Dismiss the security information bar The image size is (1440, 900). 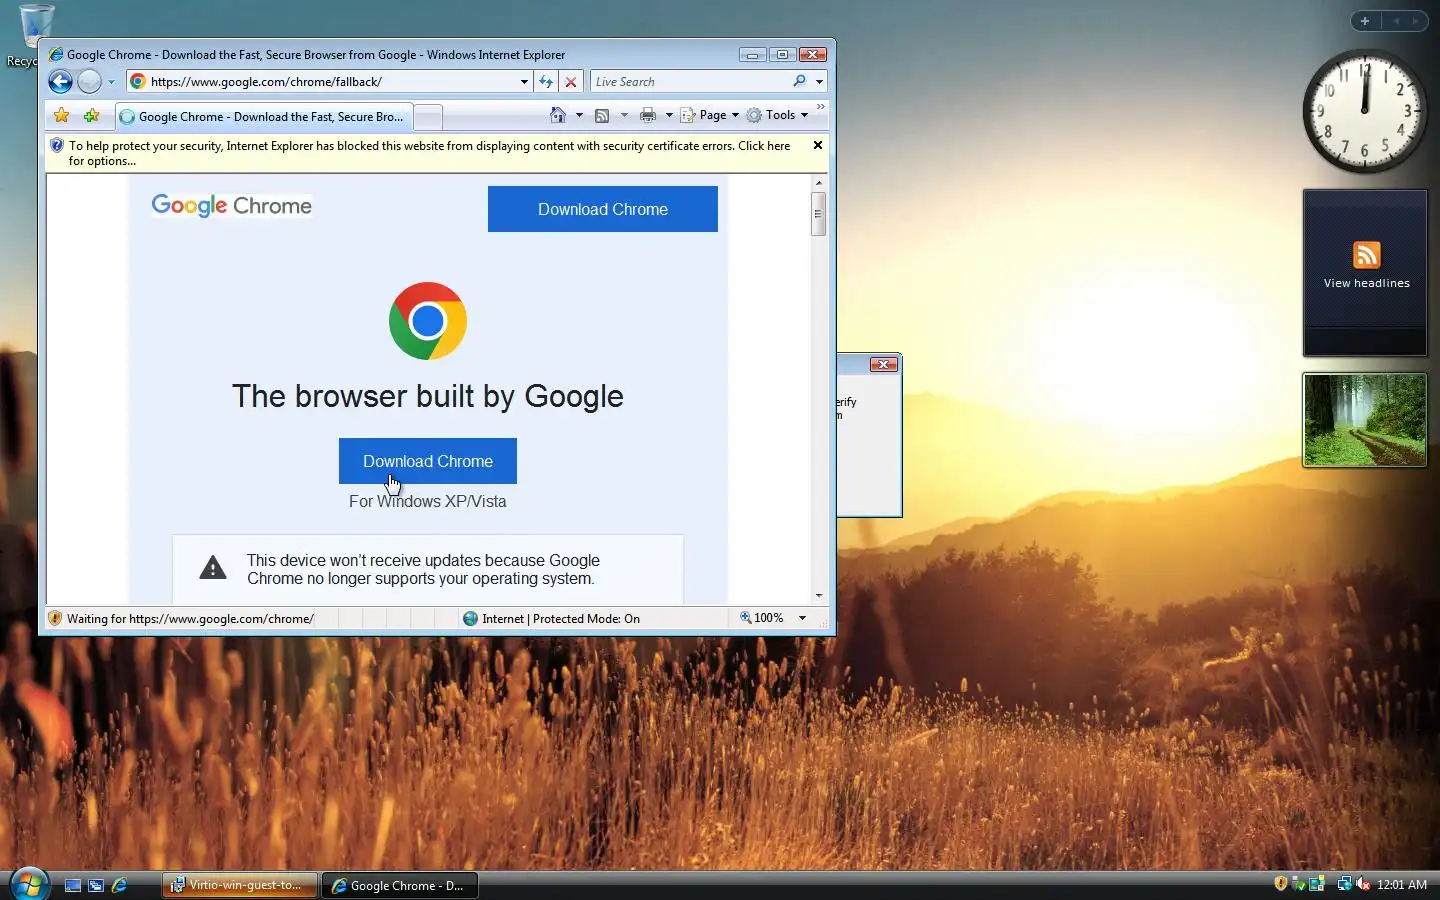pos(818,146)
